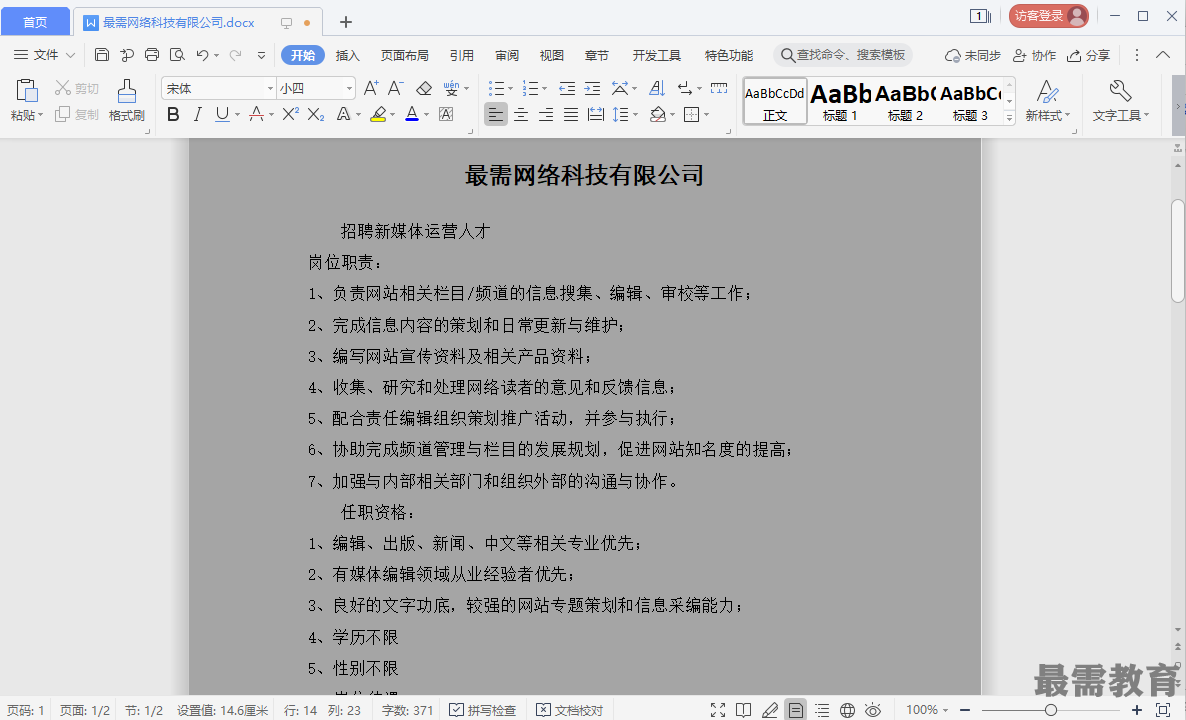Viewport: 1186px width, 720px height.
Task: Apply superscript formatting
Action: [290, 114]
